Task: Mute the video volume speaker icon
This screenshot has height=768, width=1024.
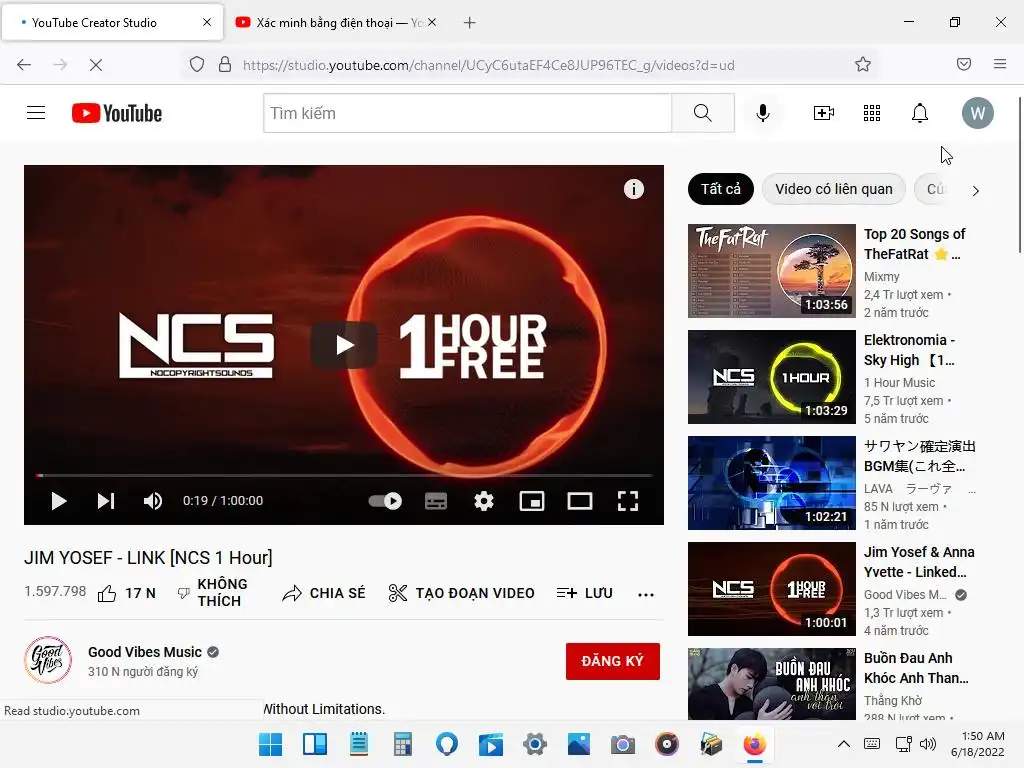Action: coord(153,501)
